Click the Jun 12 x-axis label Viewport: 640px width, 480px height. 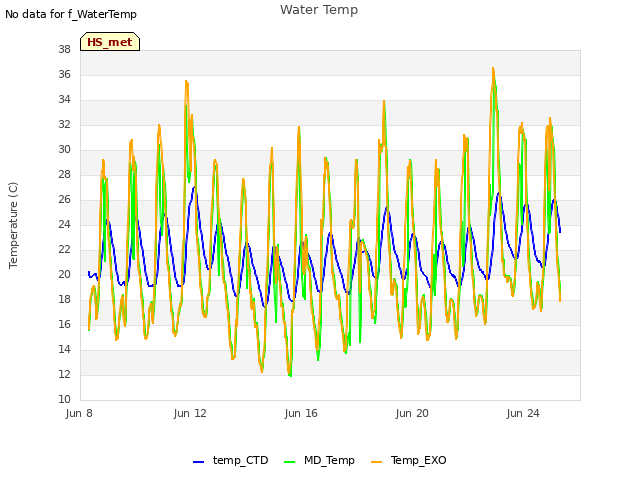tap(190, 413)
